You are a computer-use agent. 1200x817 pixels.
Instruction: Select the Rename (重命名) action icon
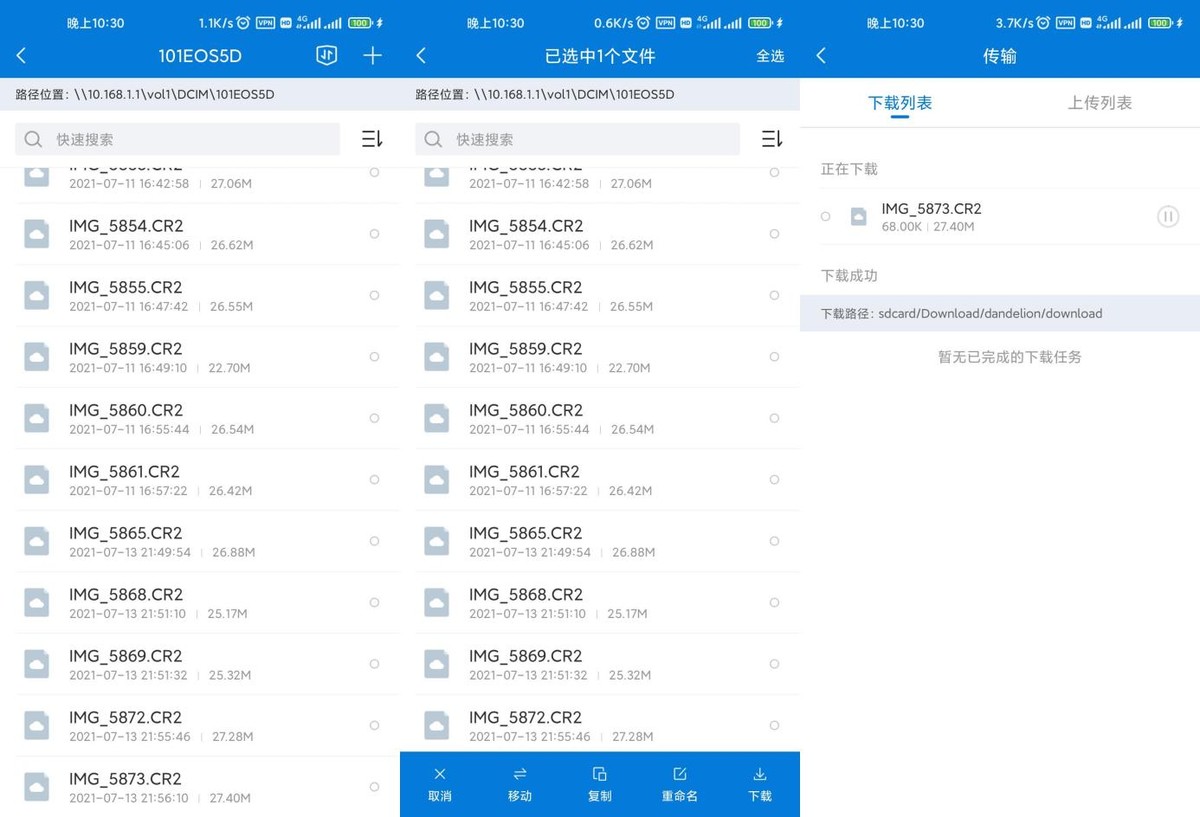(x=679, y=783)
